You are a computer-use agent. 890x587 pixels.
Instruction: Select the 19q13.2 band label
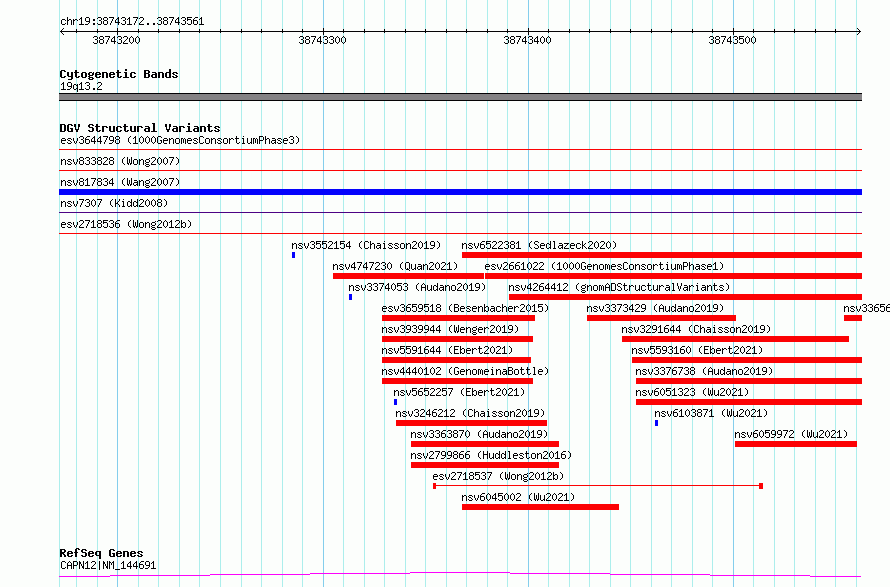click(x=81, y=86)
